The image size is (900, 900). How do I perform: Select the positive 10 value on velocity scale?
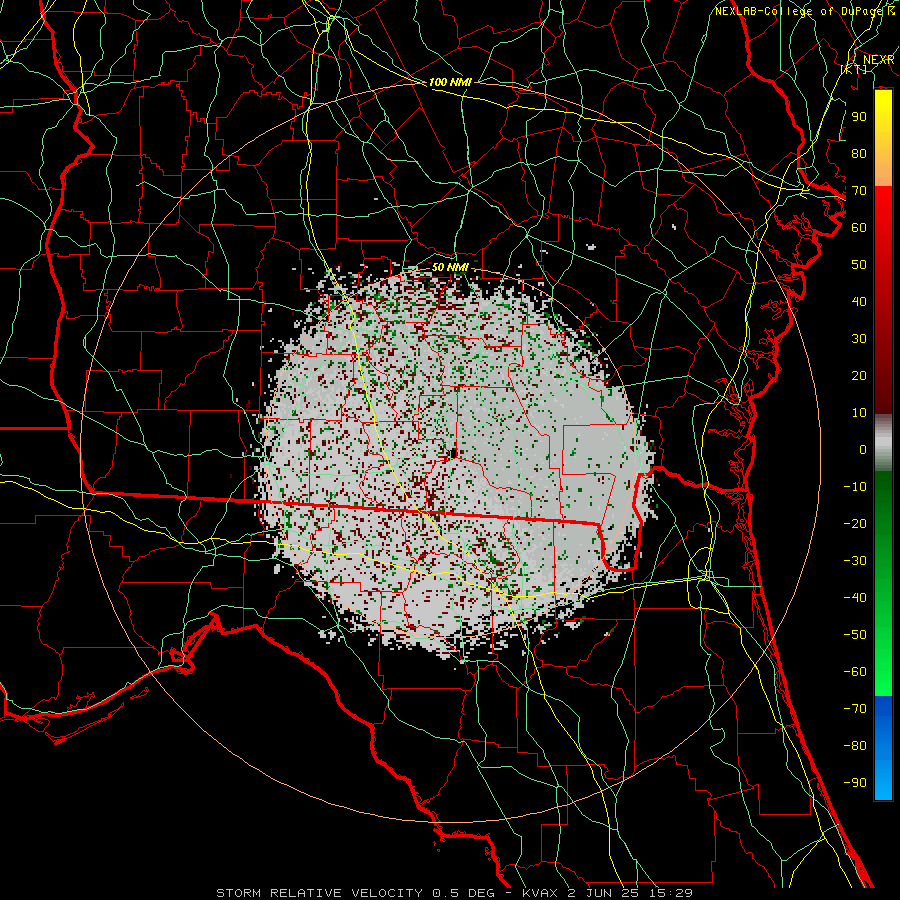click(x=859, y=413)
